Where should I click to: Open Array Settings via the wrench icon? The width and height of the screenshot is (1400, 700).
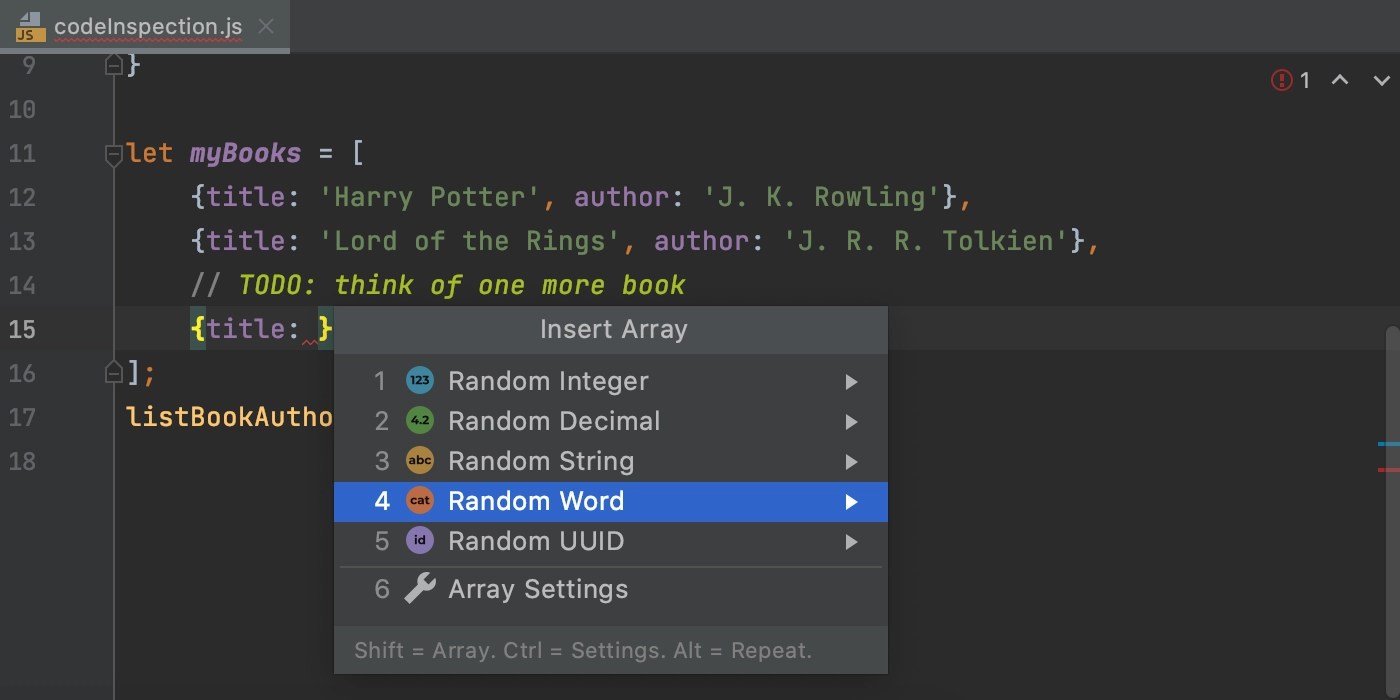[419, 589]
